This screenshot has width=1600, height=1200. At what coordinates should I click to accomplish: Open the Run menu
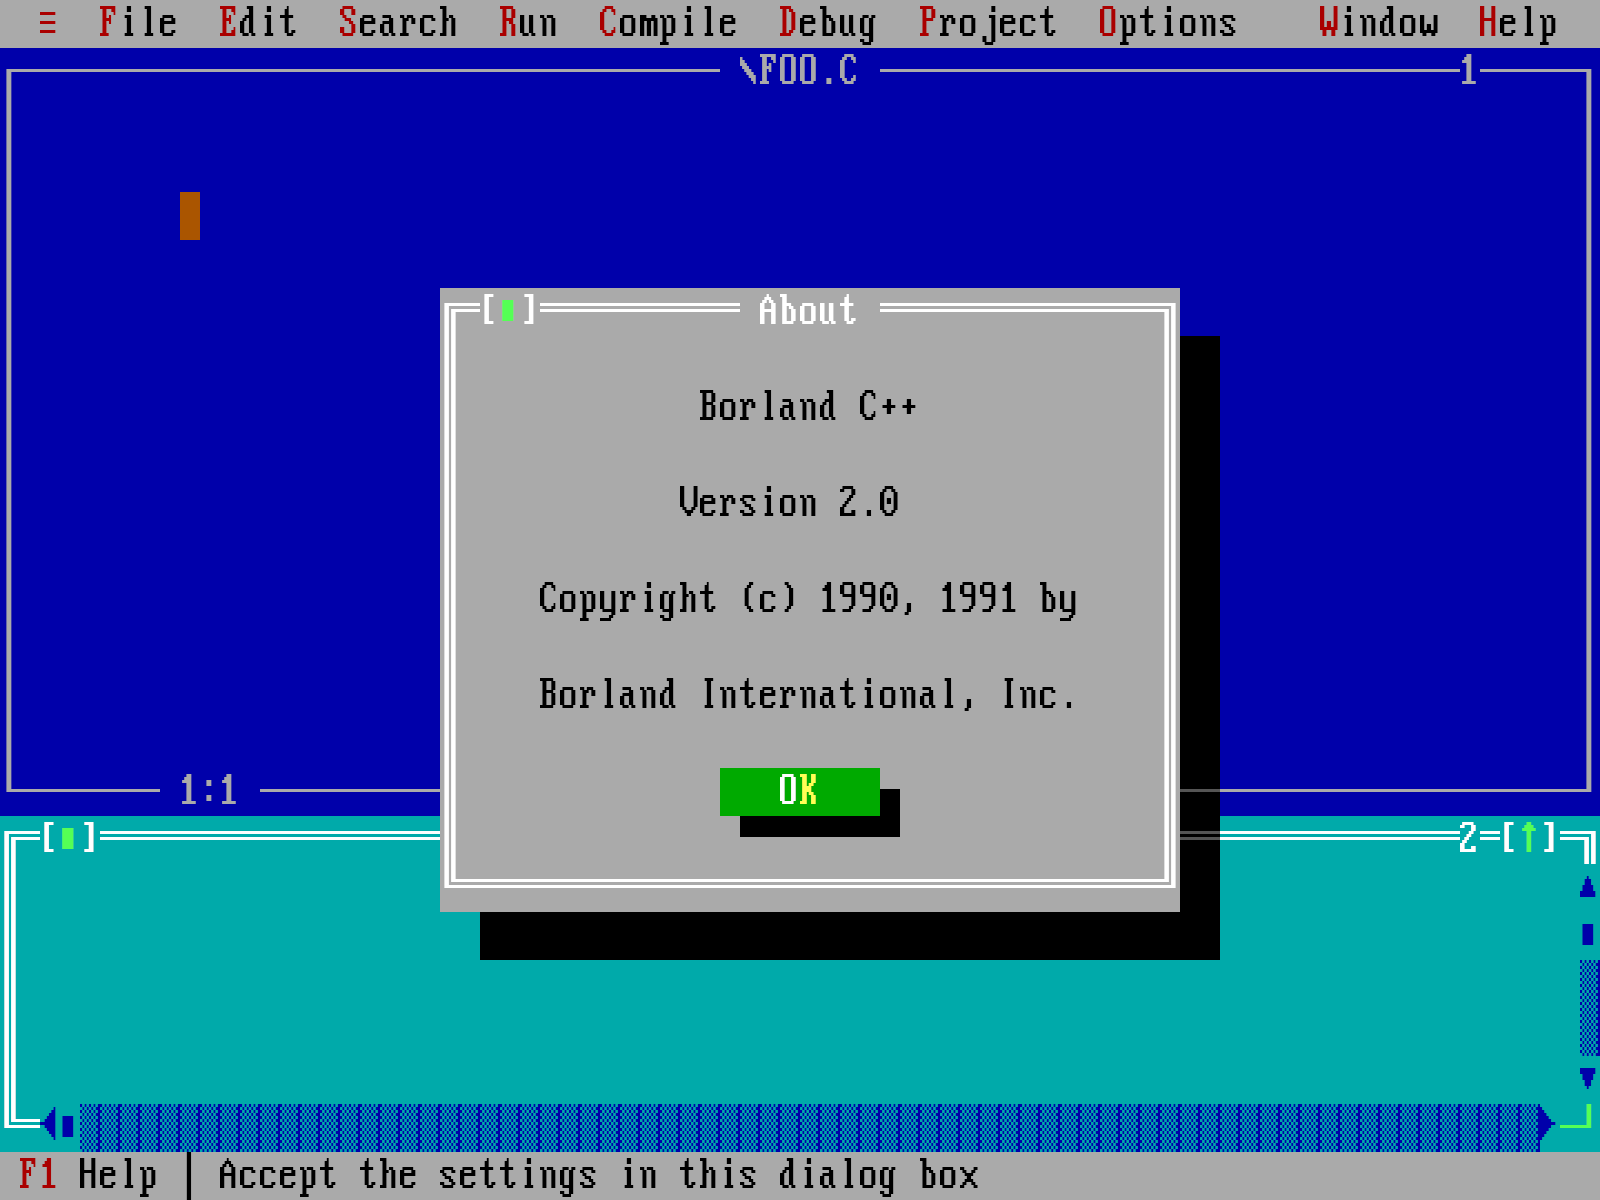click(x=528, y=22)
